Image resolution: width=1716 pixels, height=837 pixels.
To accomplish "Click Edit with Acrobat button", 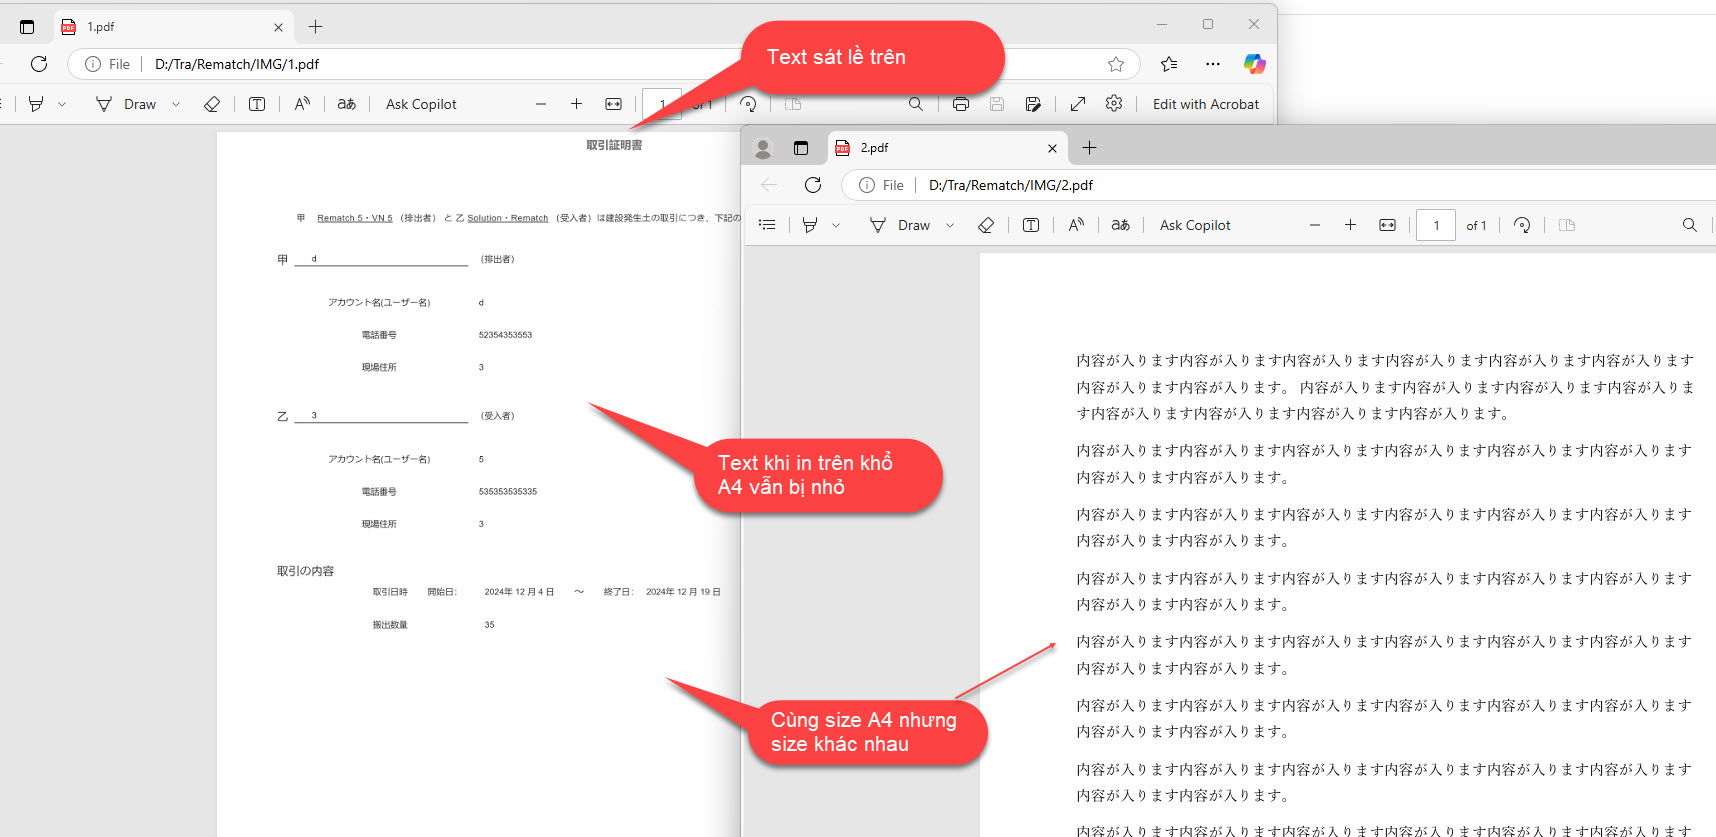I will point(1205,104).
